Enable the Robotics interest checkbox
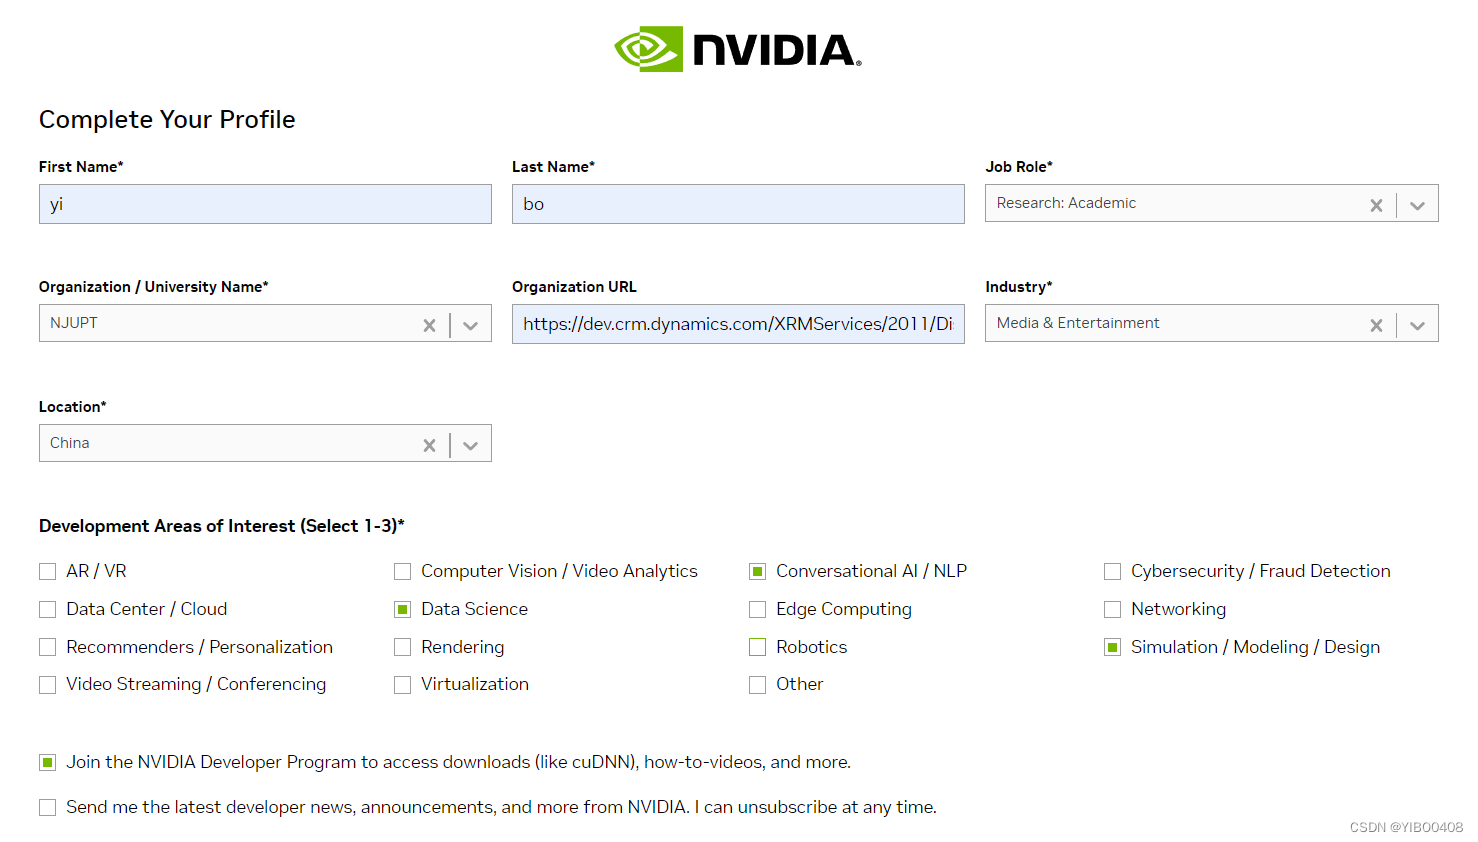This screenshot has height=842, width=1478. [757, 647]
